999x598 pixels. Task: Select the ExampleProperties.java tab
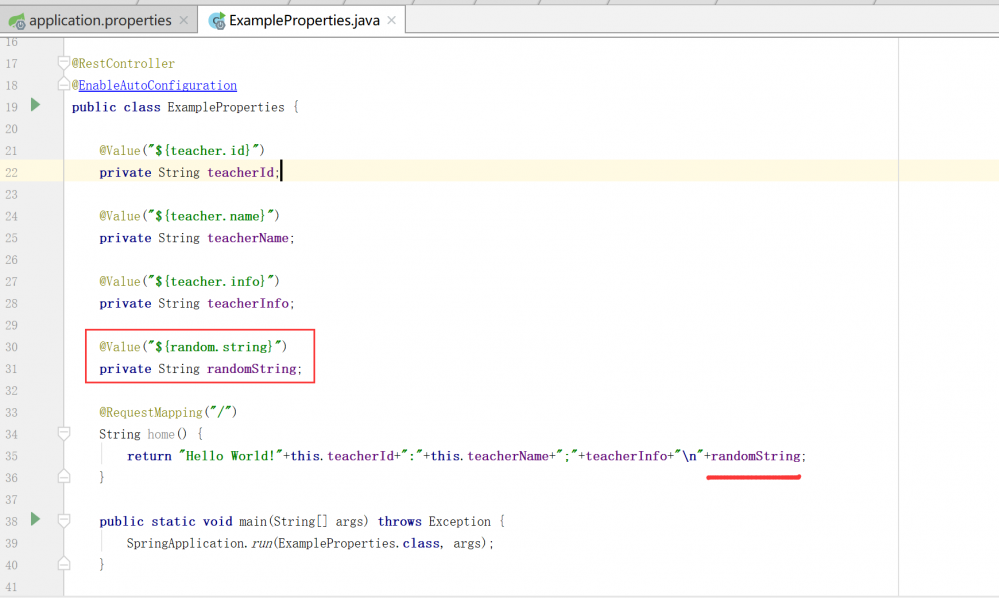coord(304,20)
